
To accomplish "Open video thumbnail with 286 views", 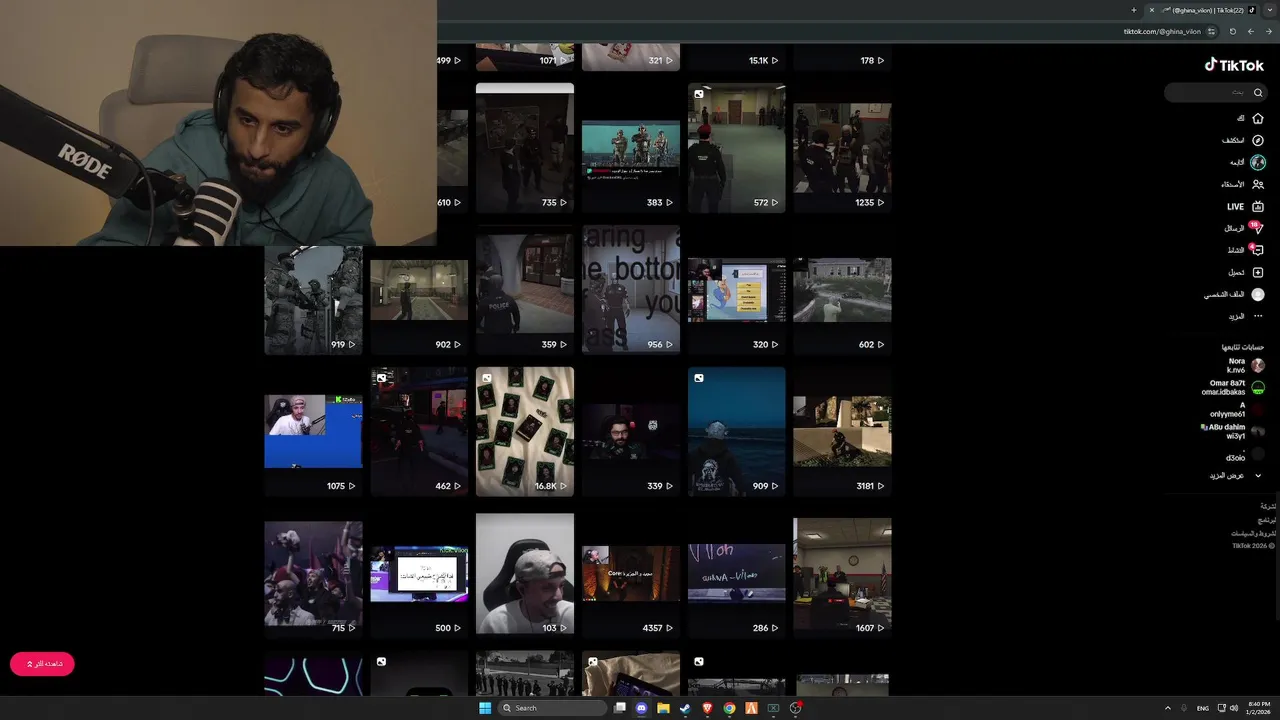I will tap(737, 573).
